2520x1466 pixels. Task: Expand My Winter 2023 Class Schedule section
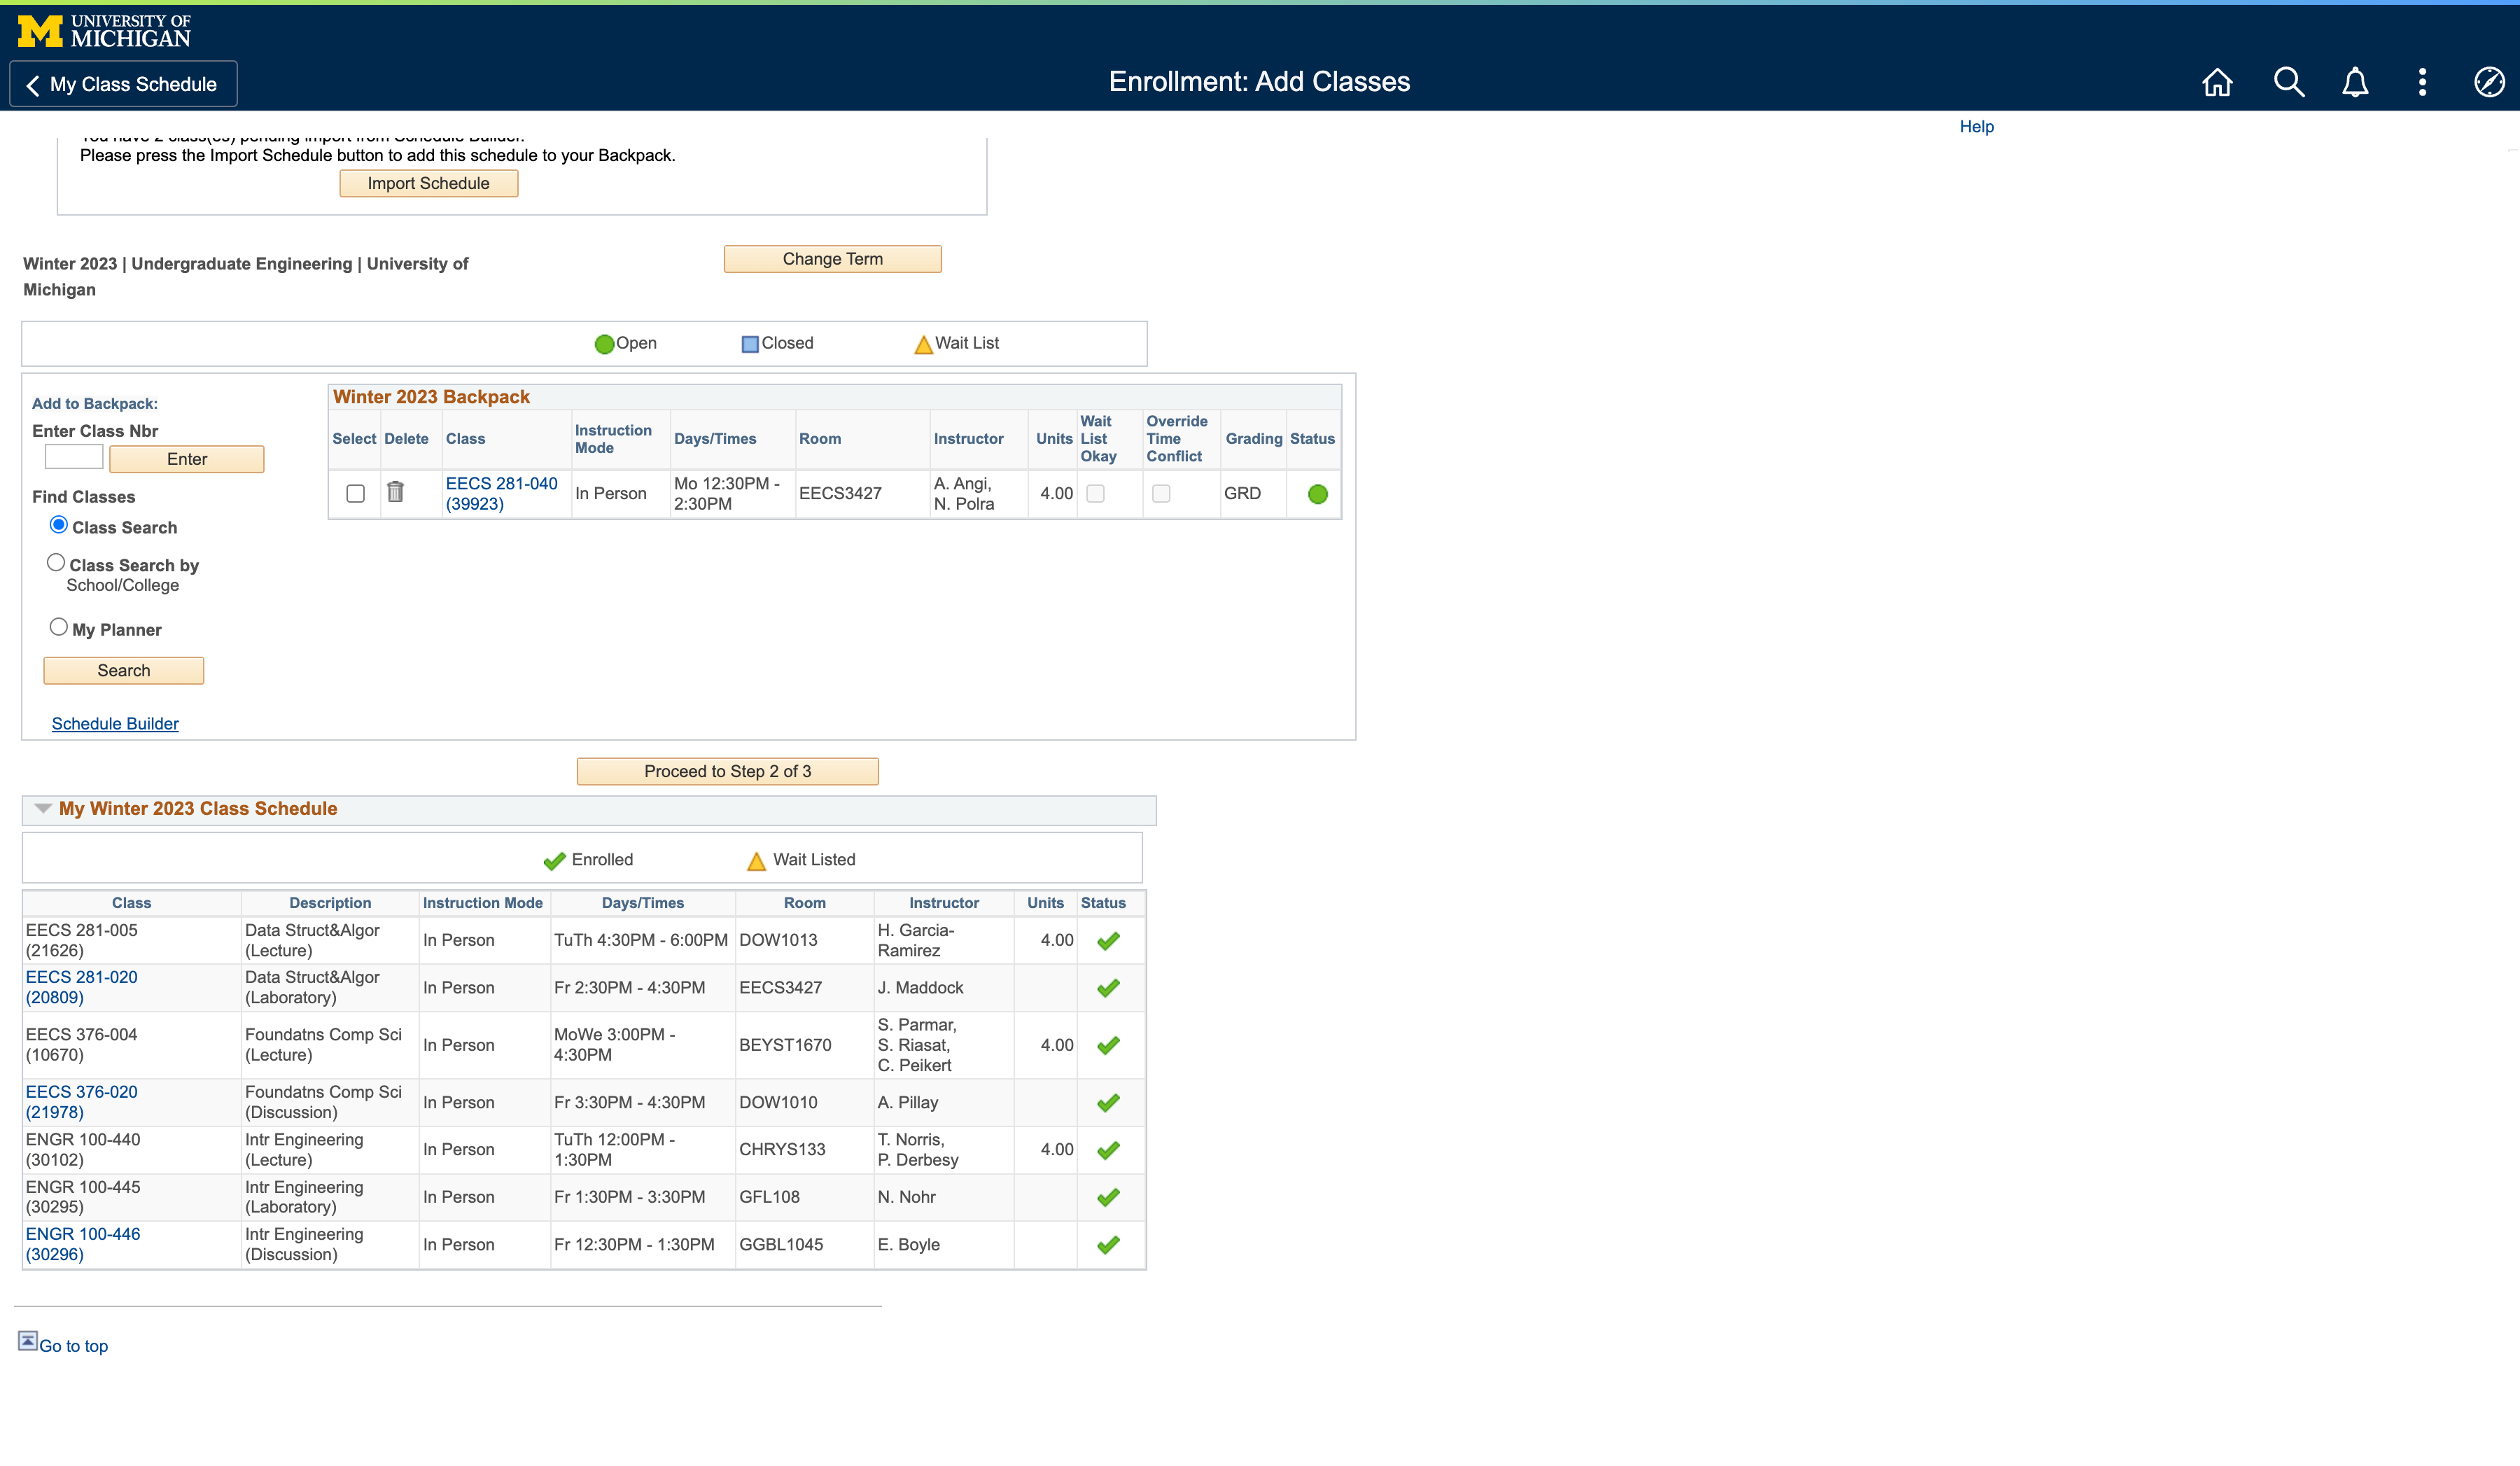pos(40,808)
